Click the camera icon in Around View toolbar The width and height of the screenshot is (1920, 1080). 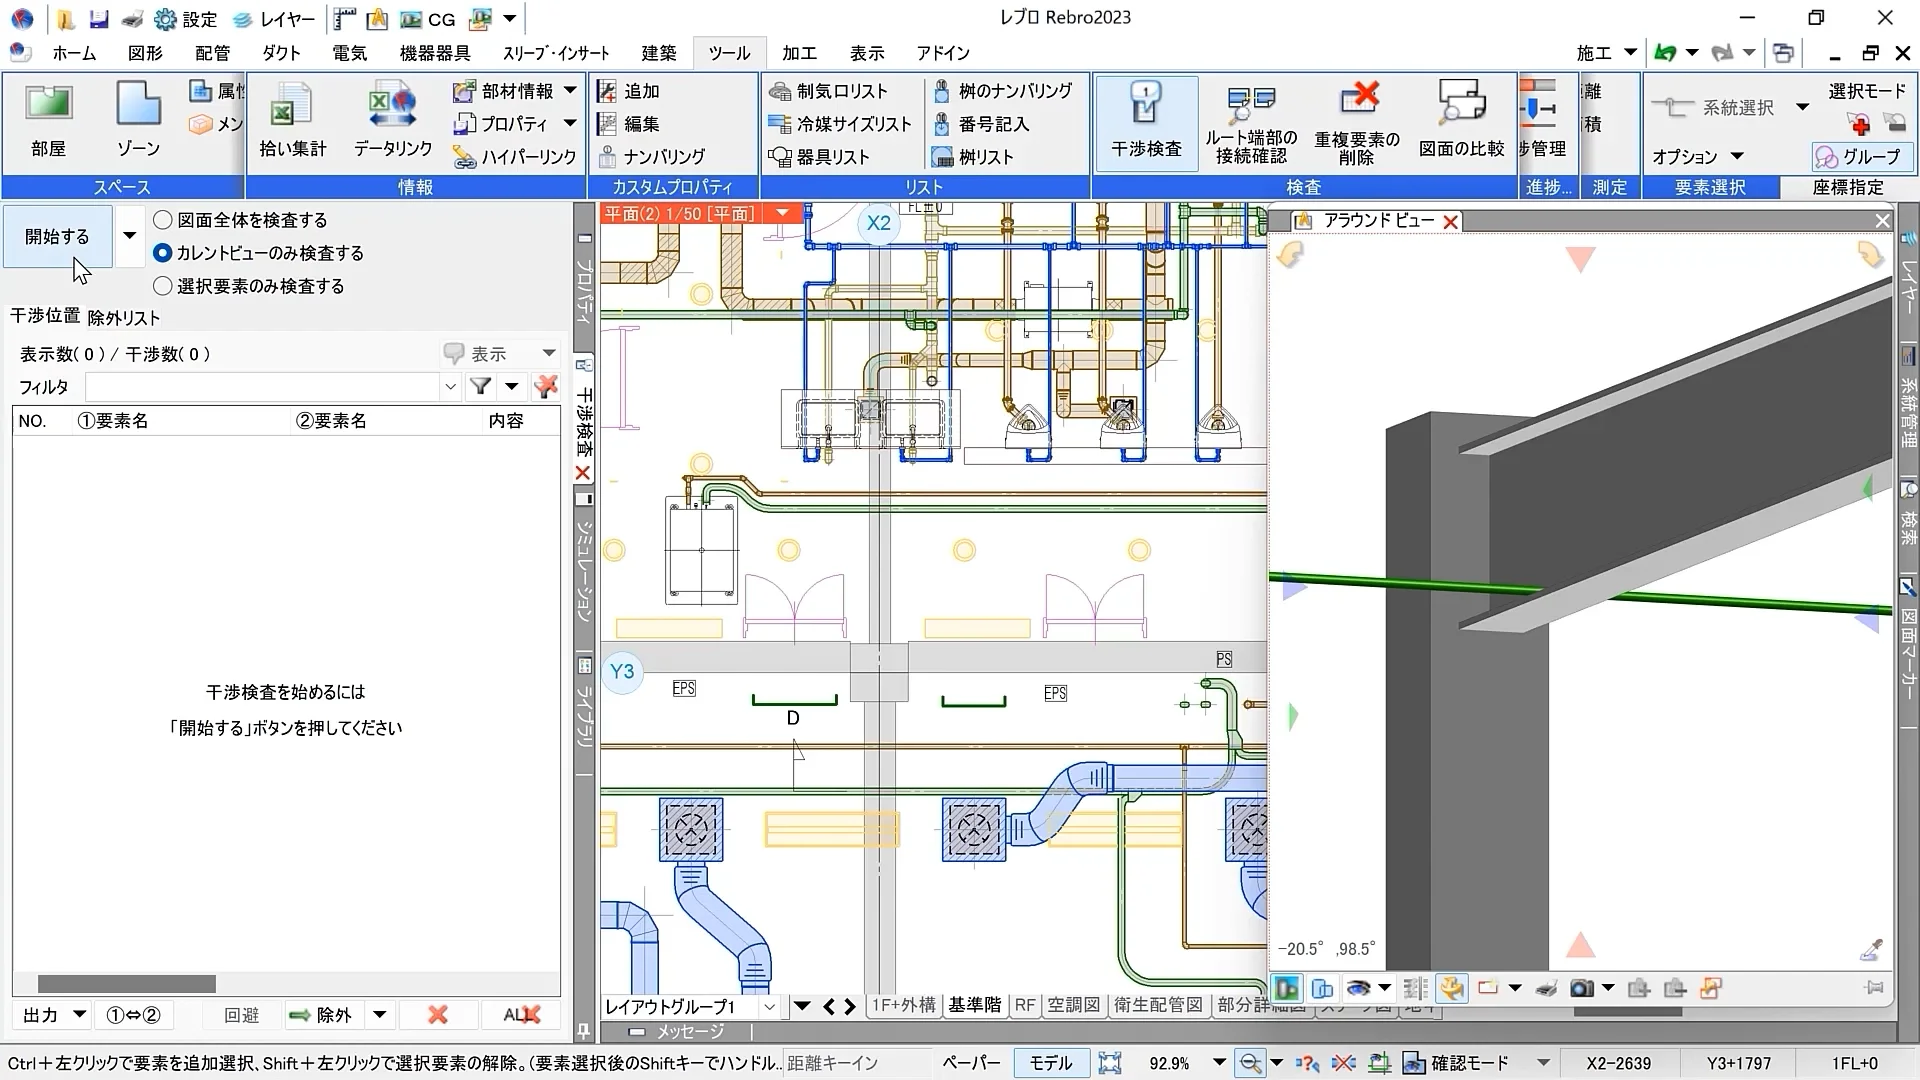pos(1581,989)
